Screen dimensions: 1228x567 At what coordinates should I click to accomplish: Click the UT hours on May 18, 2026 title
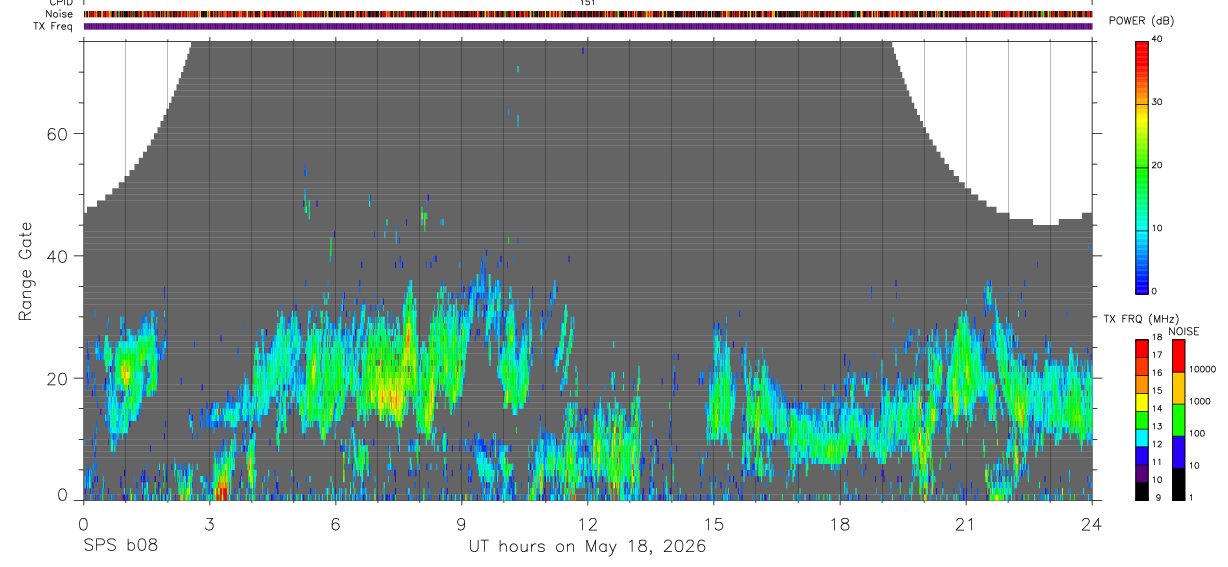coord(588,547)
